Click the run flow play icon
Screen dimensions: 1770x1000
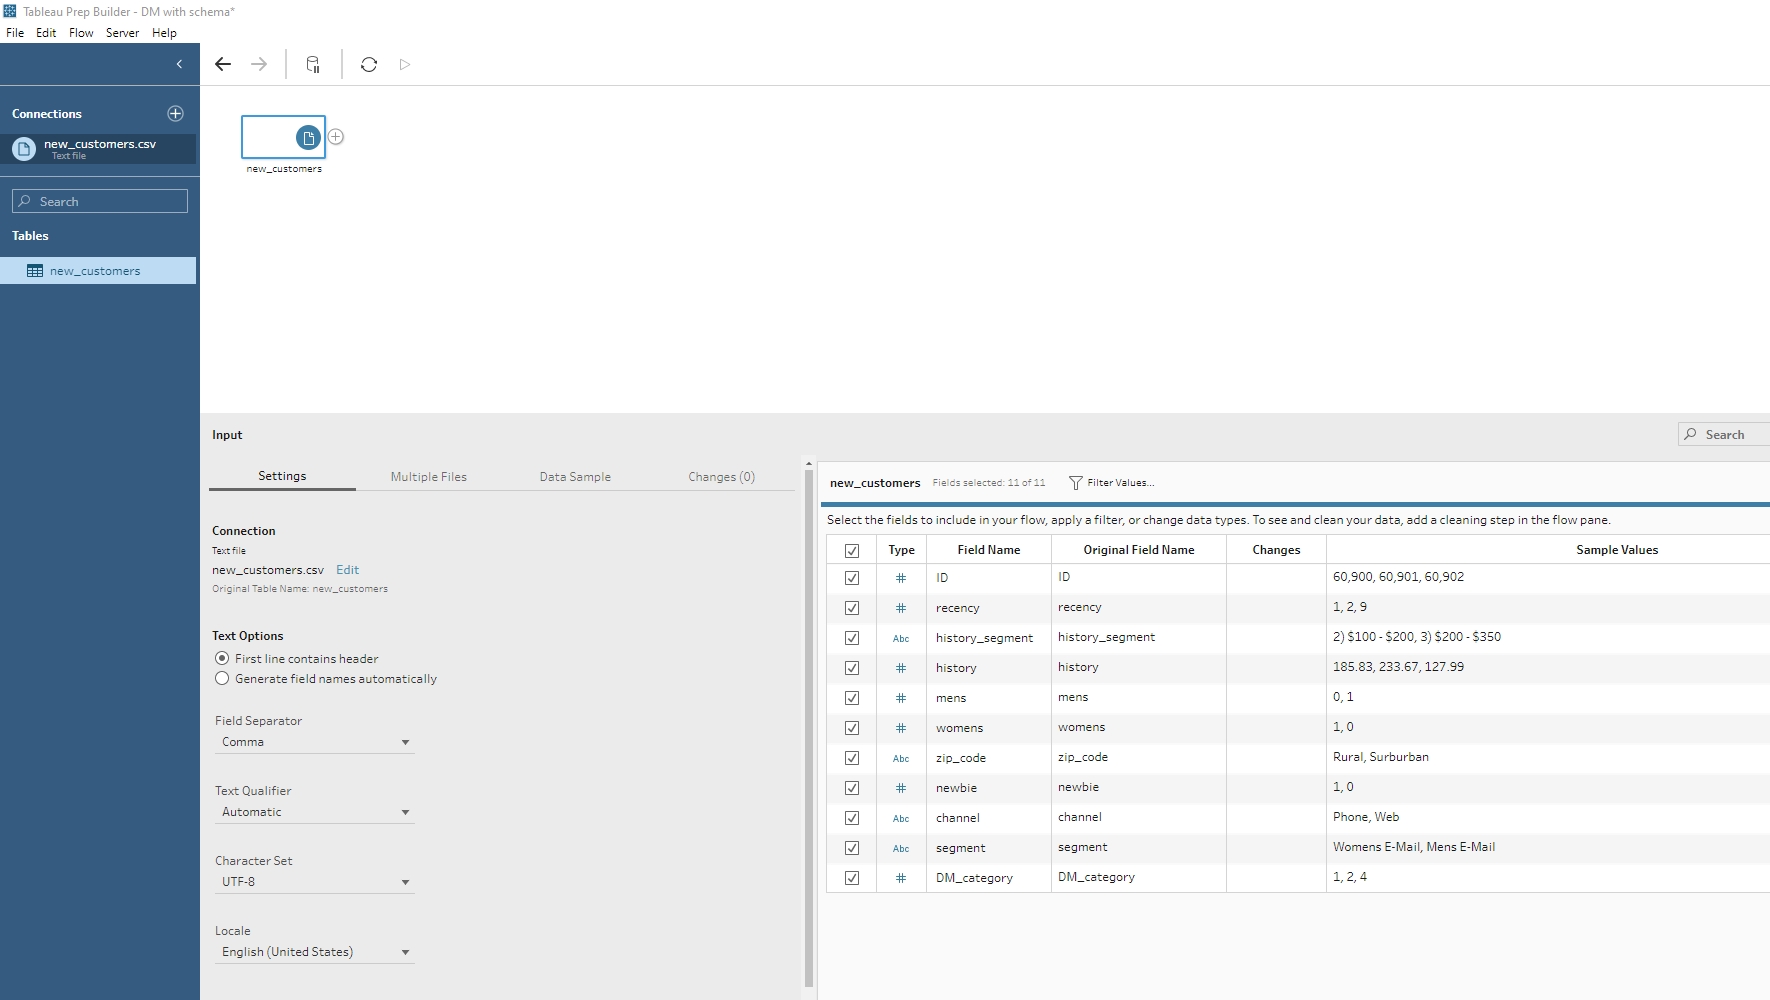pyautogui.click(x=405, y=64)
